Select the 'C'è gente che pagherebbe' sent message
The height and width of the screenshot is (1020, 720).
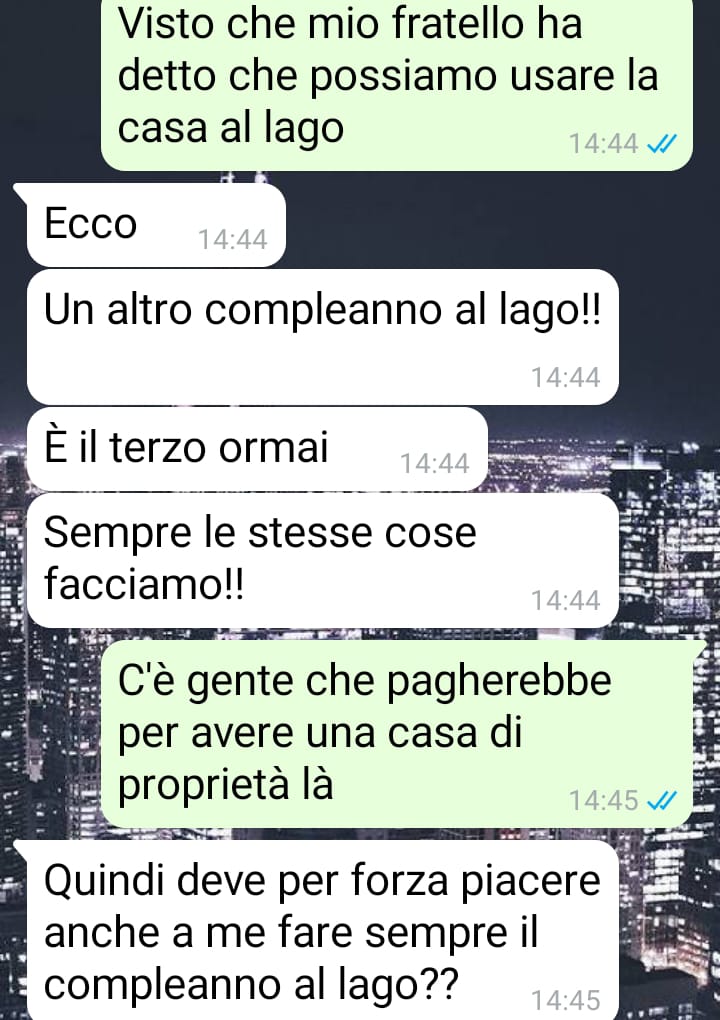click(397, 734)
